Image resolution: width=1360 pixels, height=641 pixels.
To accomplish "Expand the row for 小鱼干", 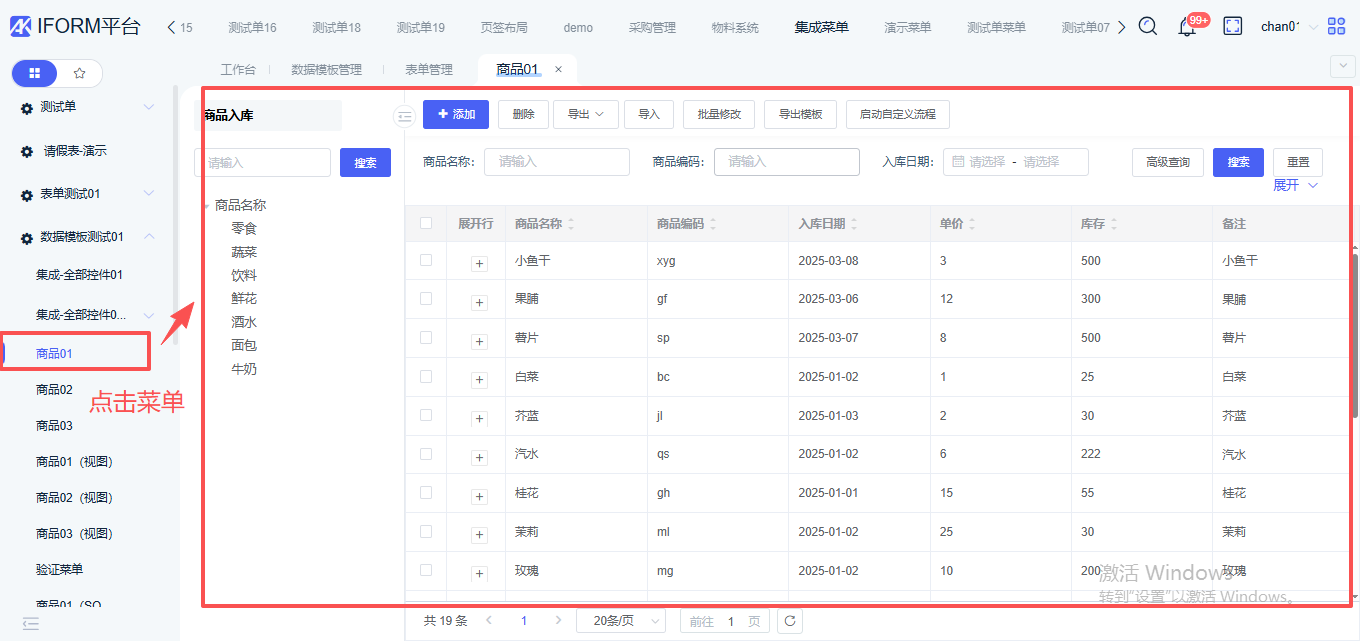I will [x=479, y=263].
